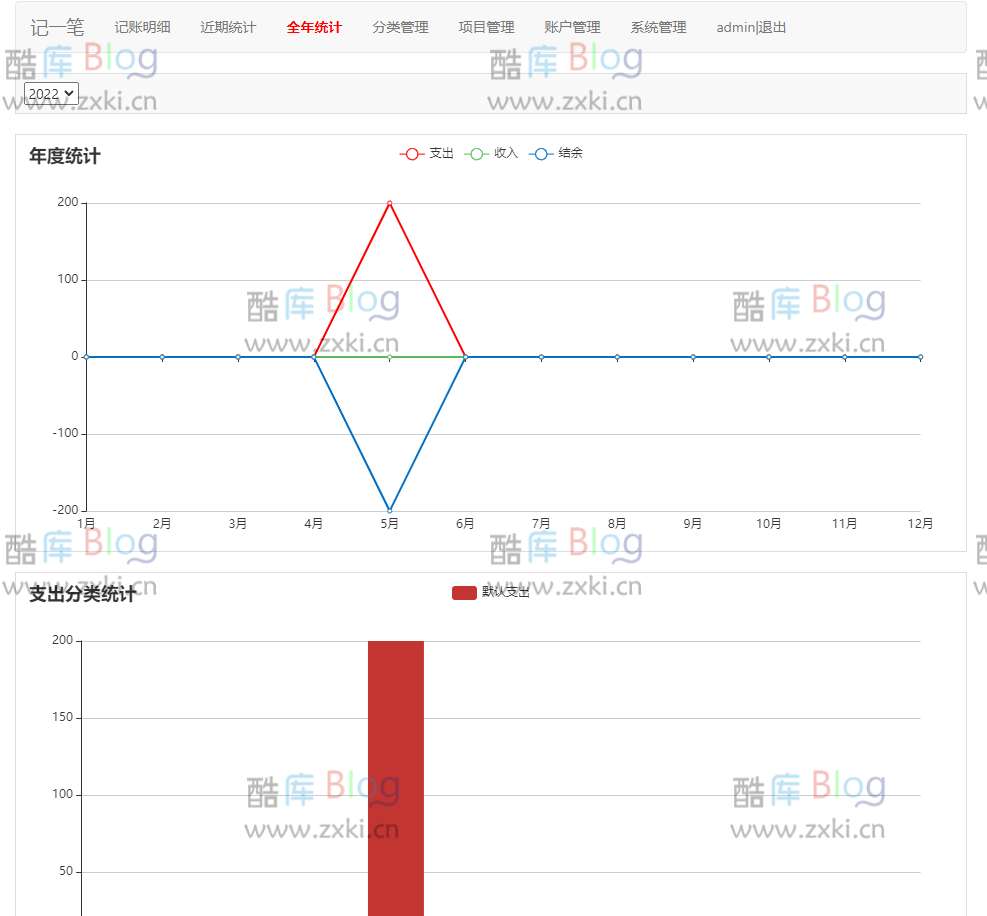Click the 3月 axis label

(238, 524)
